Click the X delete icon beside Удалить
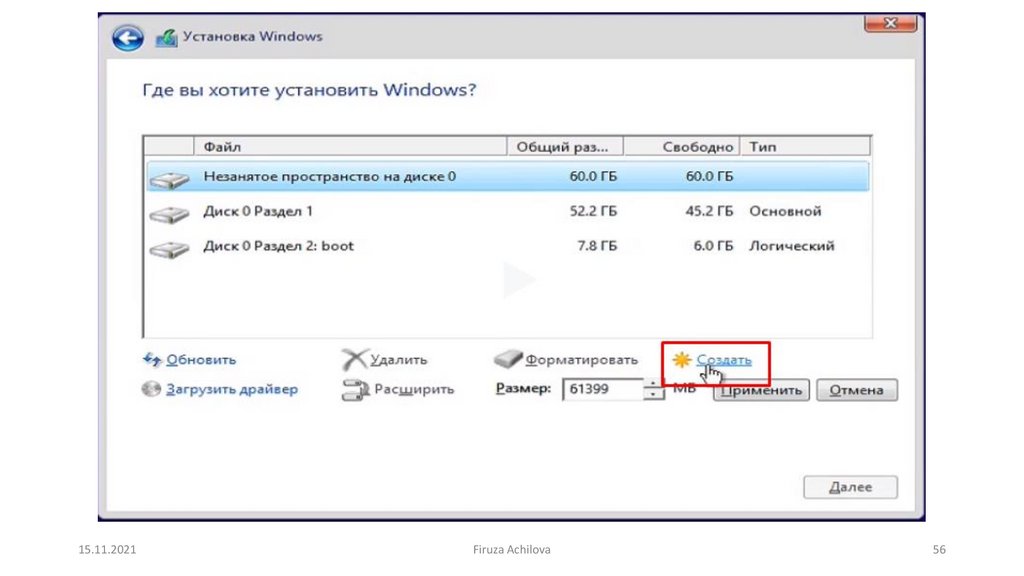Screen dimensions: 1024x576 tap(355, 359)
